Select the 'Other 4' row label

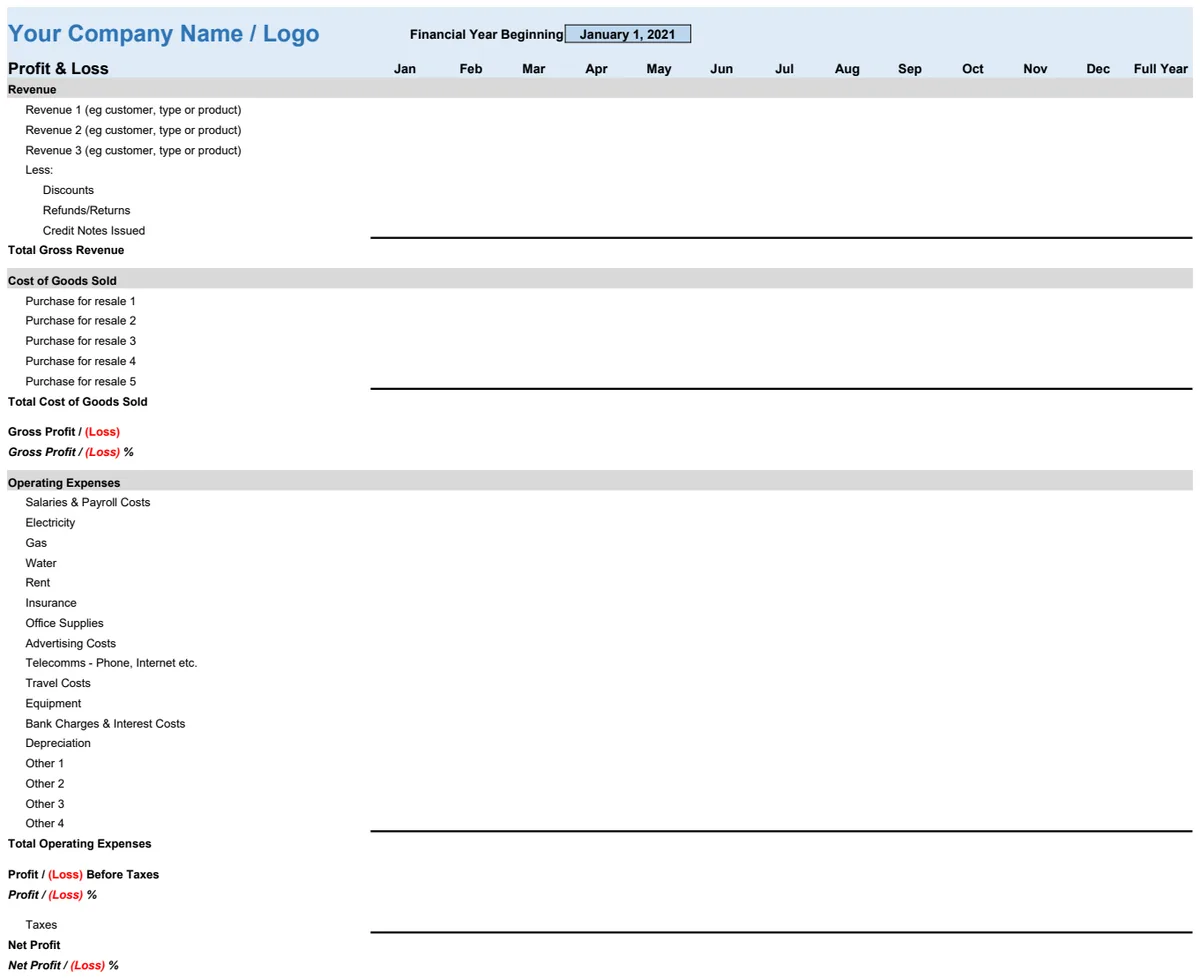coord(45,823)
